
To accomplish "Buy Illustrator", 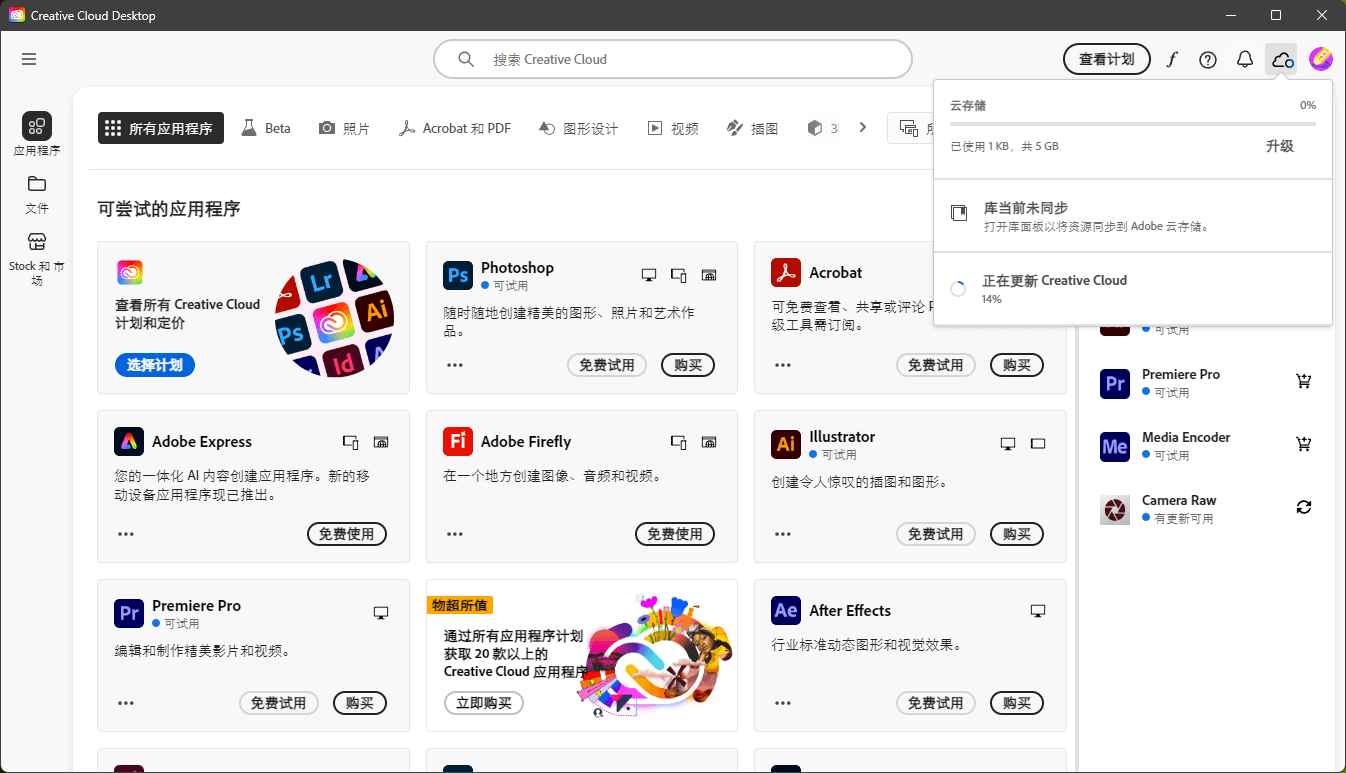I will pyautogui.click(x=1017, y=534).
